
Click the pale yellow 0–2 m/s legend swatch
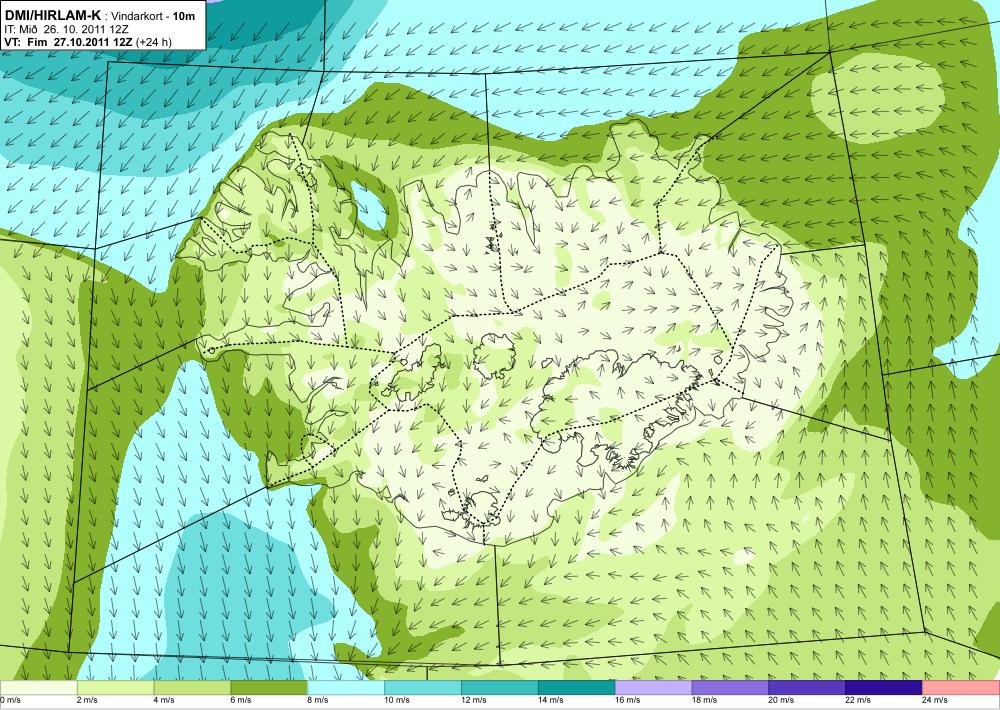[38, 688]
